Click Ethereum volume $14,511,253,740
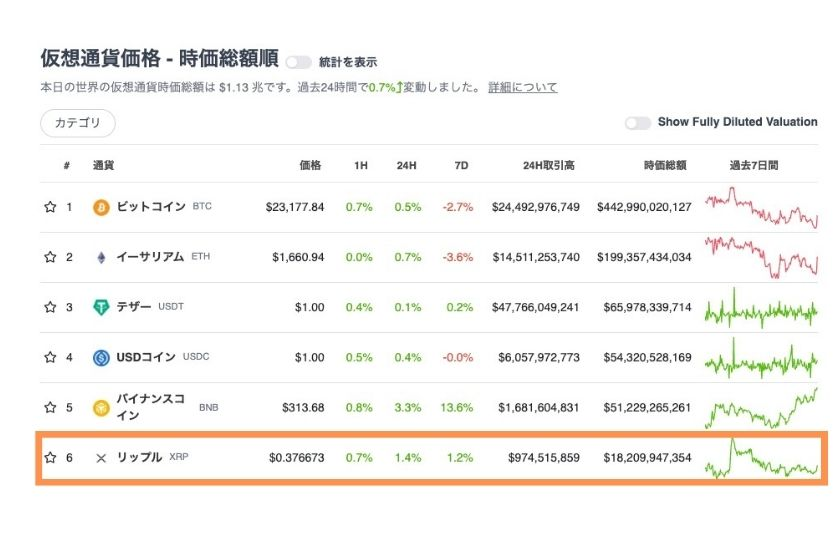 pyautogui.click(x=536, y=257)
